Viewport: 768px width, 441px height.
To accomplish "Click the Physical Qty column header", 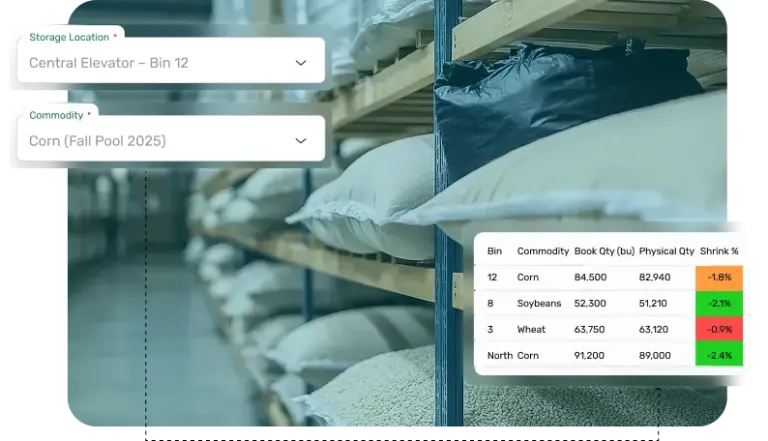I will point(666,251).
